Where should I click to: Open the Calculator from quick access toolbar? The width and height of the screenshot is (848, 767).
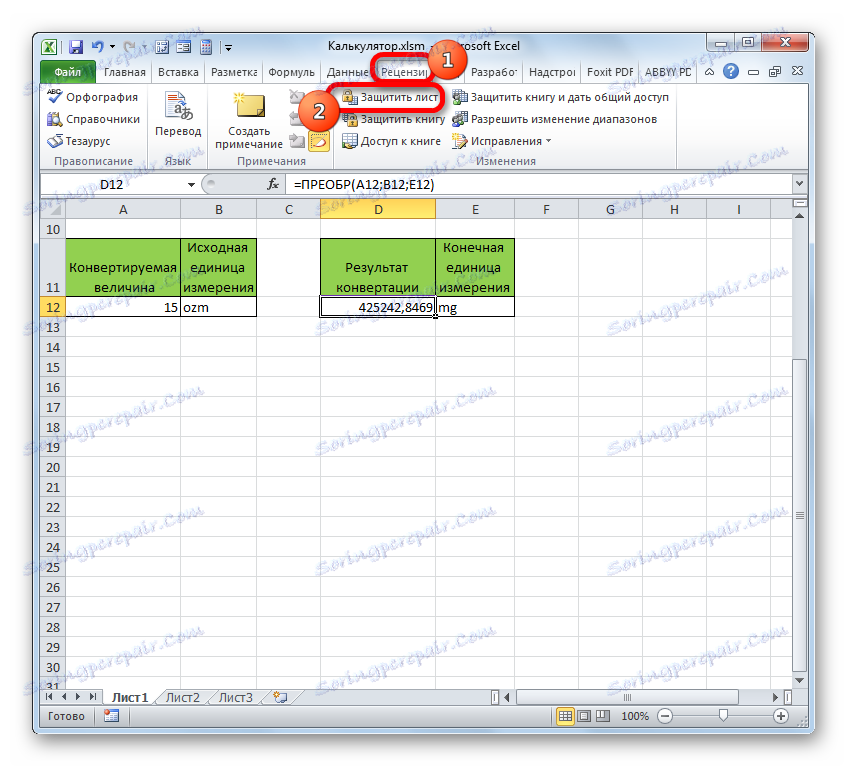click(x=206, y=47)
